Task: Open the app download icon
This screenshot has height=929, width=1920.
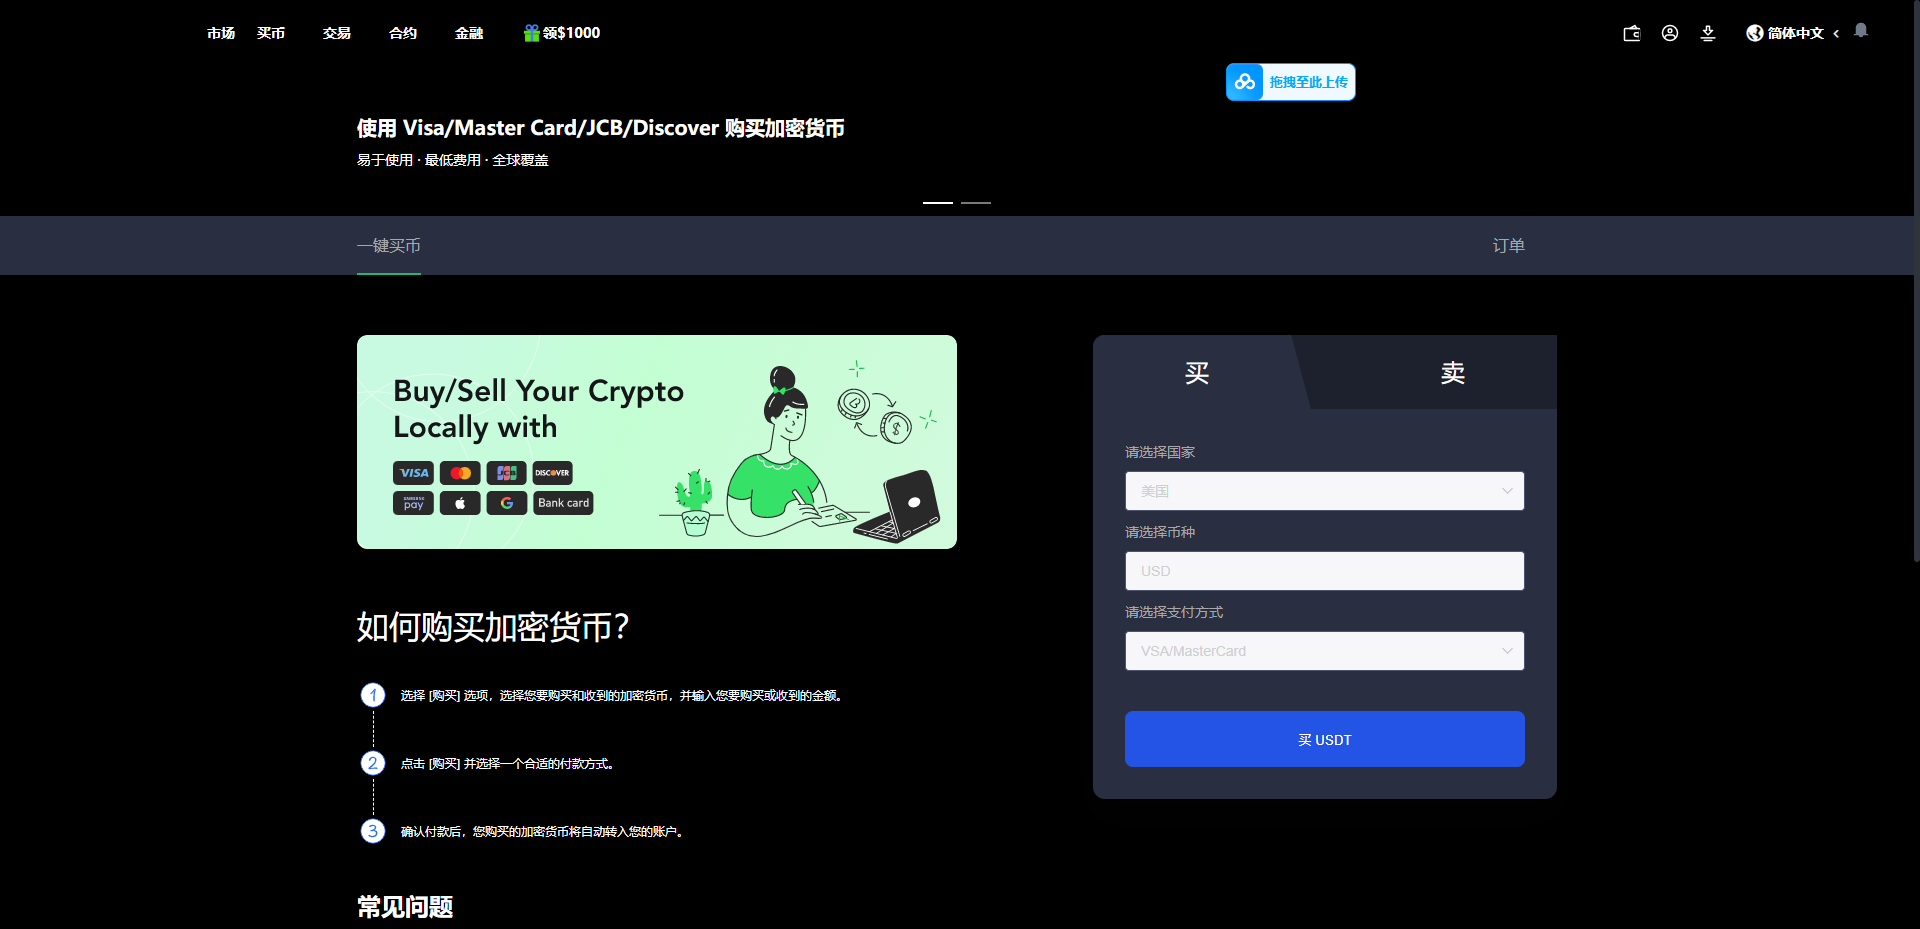Action: pos(1708,33)
